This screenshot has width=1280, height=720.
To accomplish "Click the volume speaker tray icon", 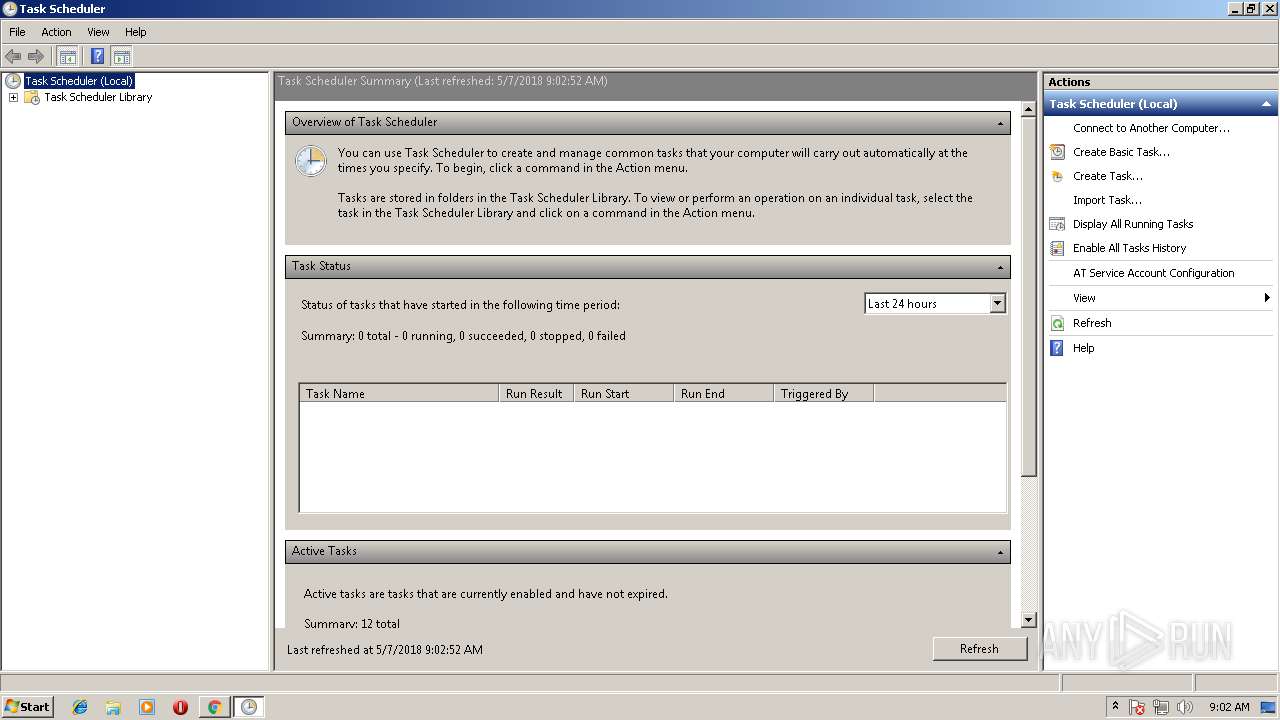I will [1185, 707].
